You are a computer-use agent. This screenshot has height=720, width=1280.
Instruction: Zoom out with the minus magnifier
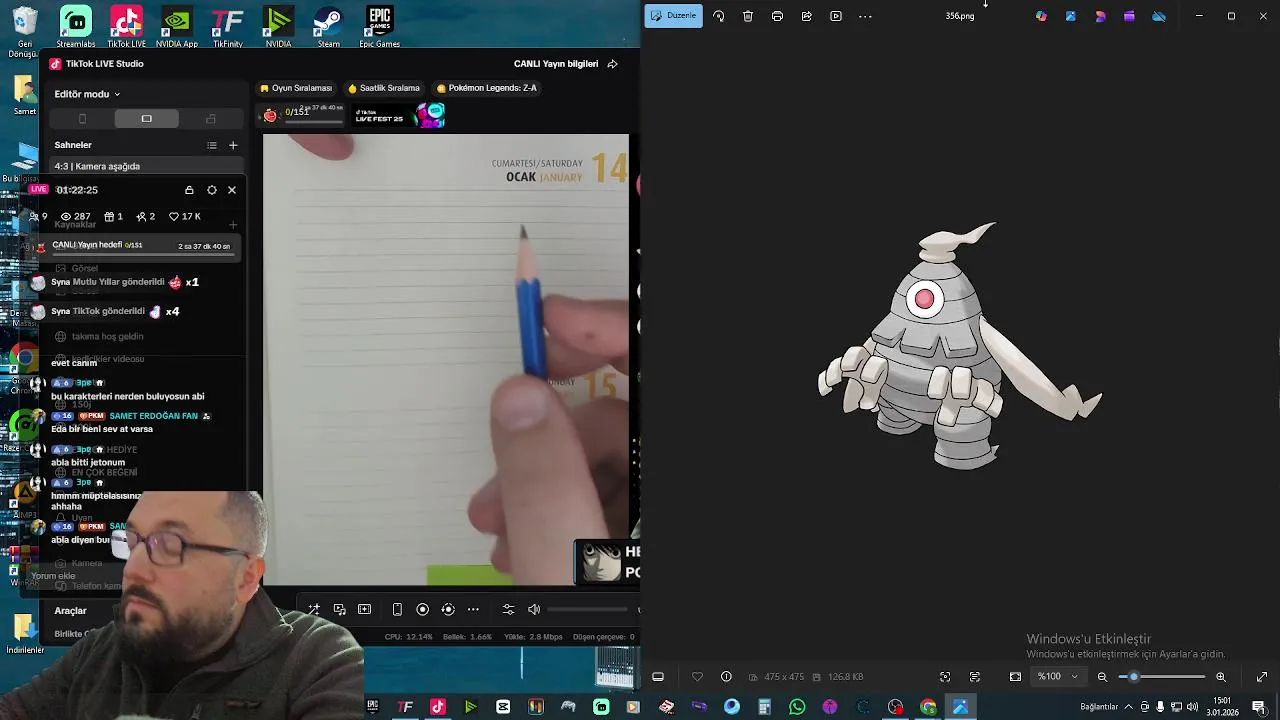click(1102, 677)
